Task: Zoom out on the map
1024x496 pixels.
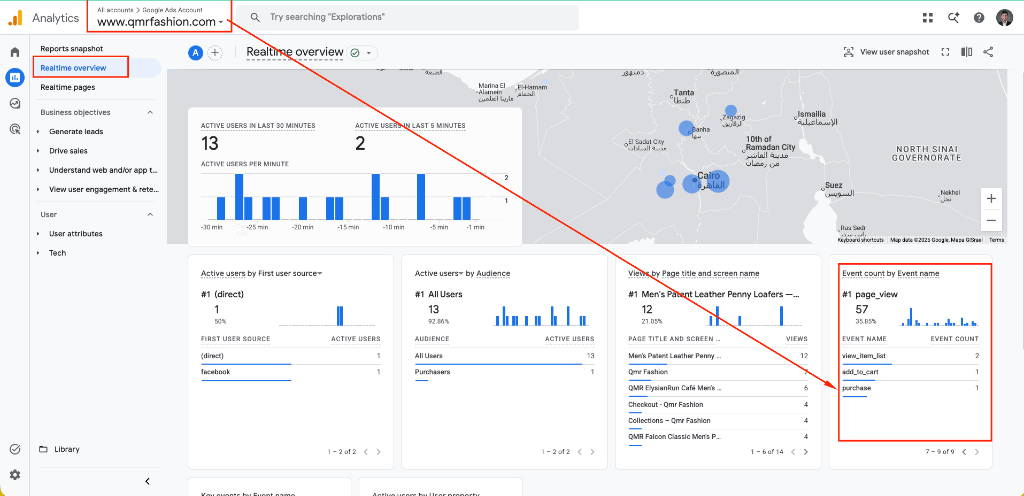Action: 991,221
